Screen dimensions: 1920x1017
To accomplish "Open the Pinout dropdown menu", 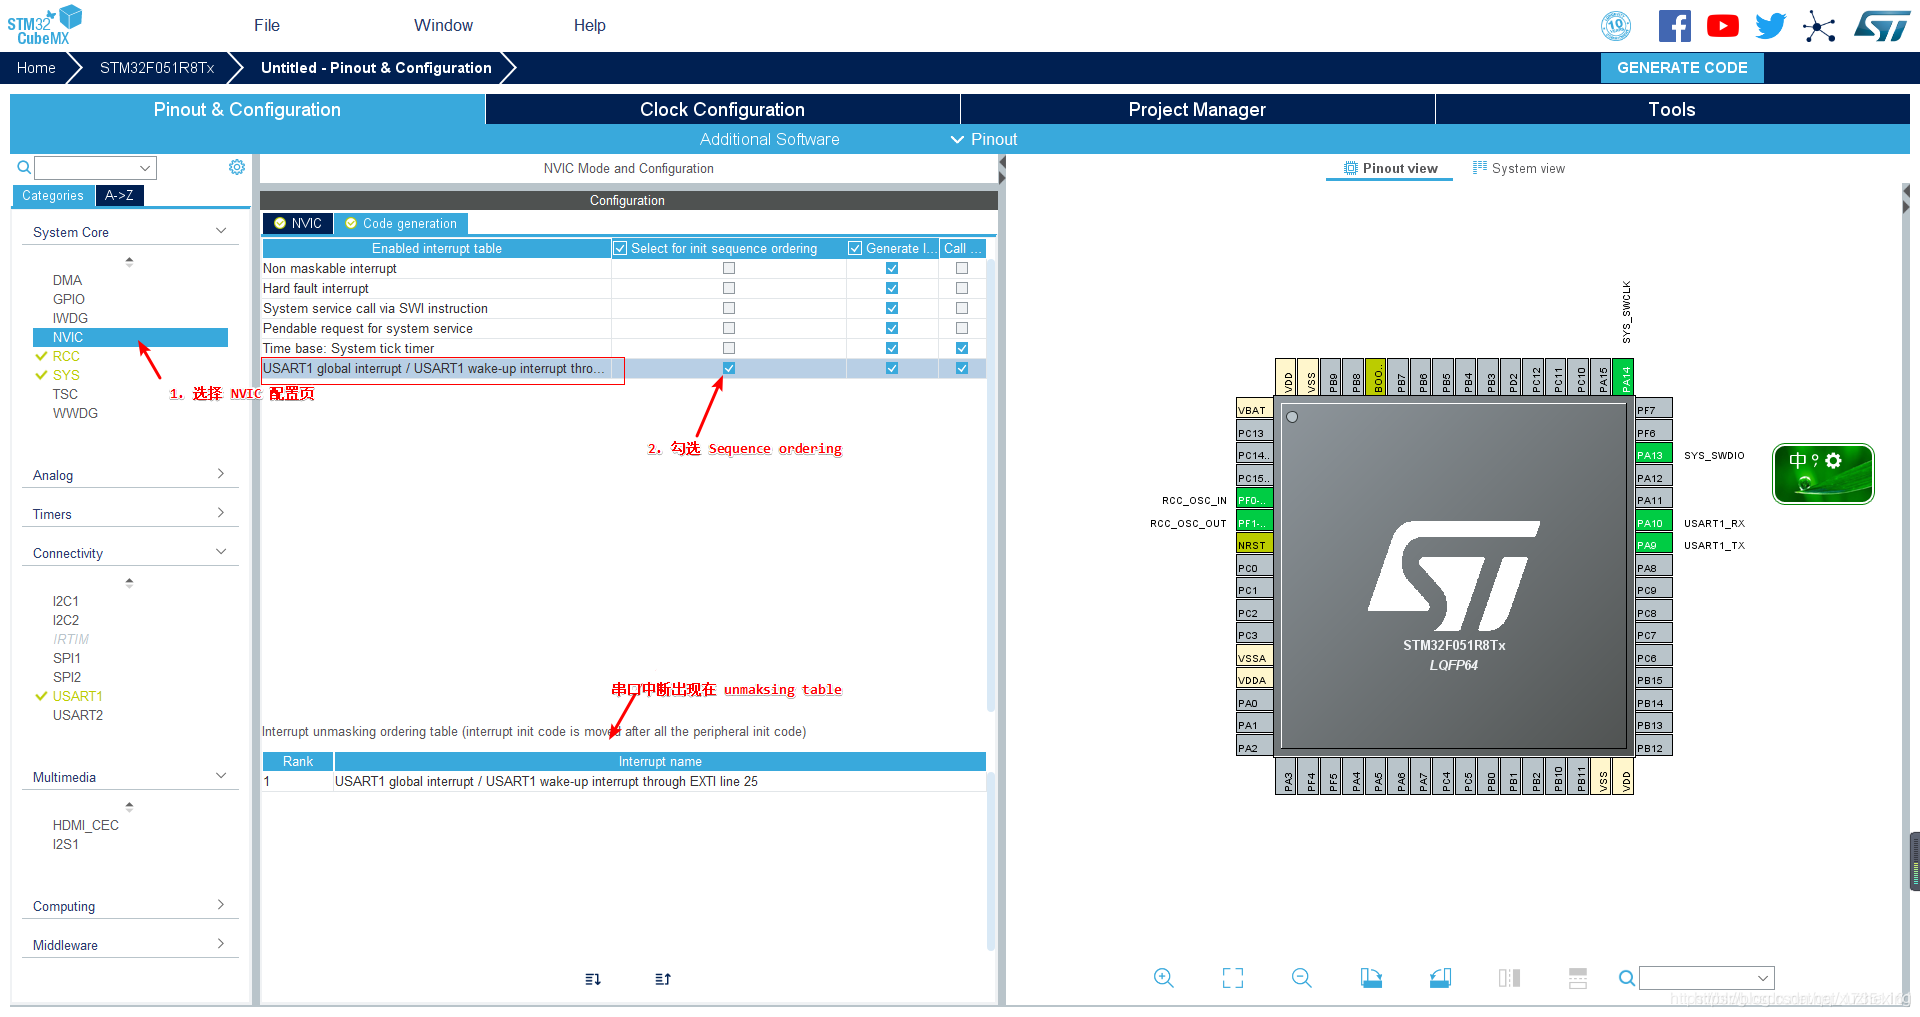I will [x=984, y=139].
